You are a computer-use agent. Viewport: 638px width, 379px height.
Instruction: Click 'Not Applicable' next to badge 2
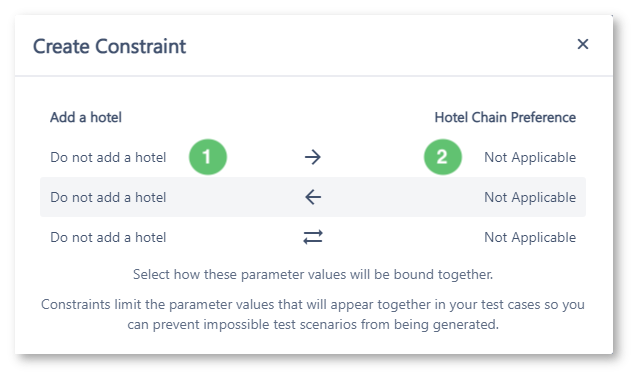tap(530, 158)
